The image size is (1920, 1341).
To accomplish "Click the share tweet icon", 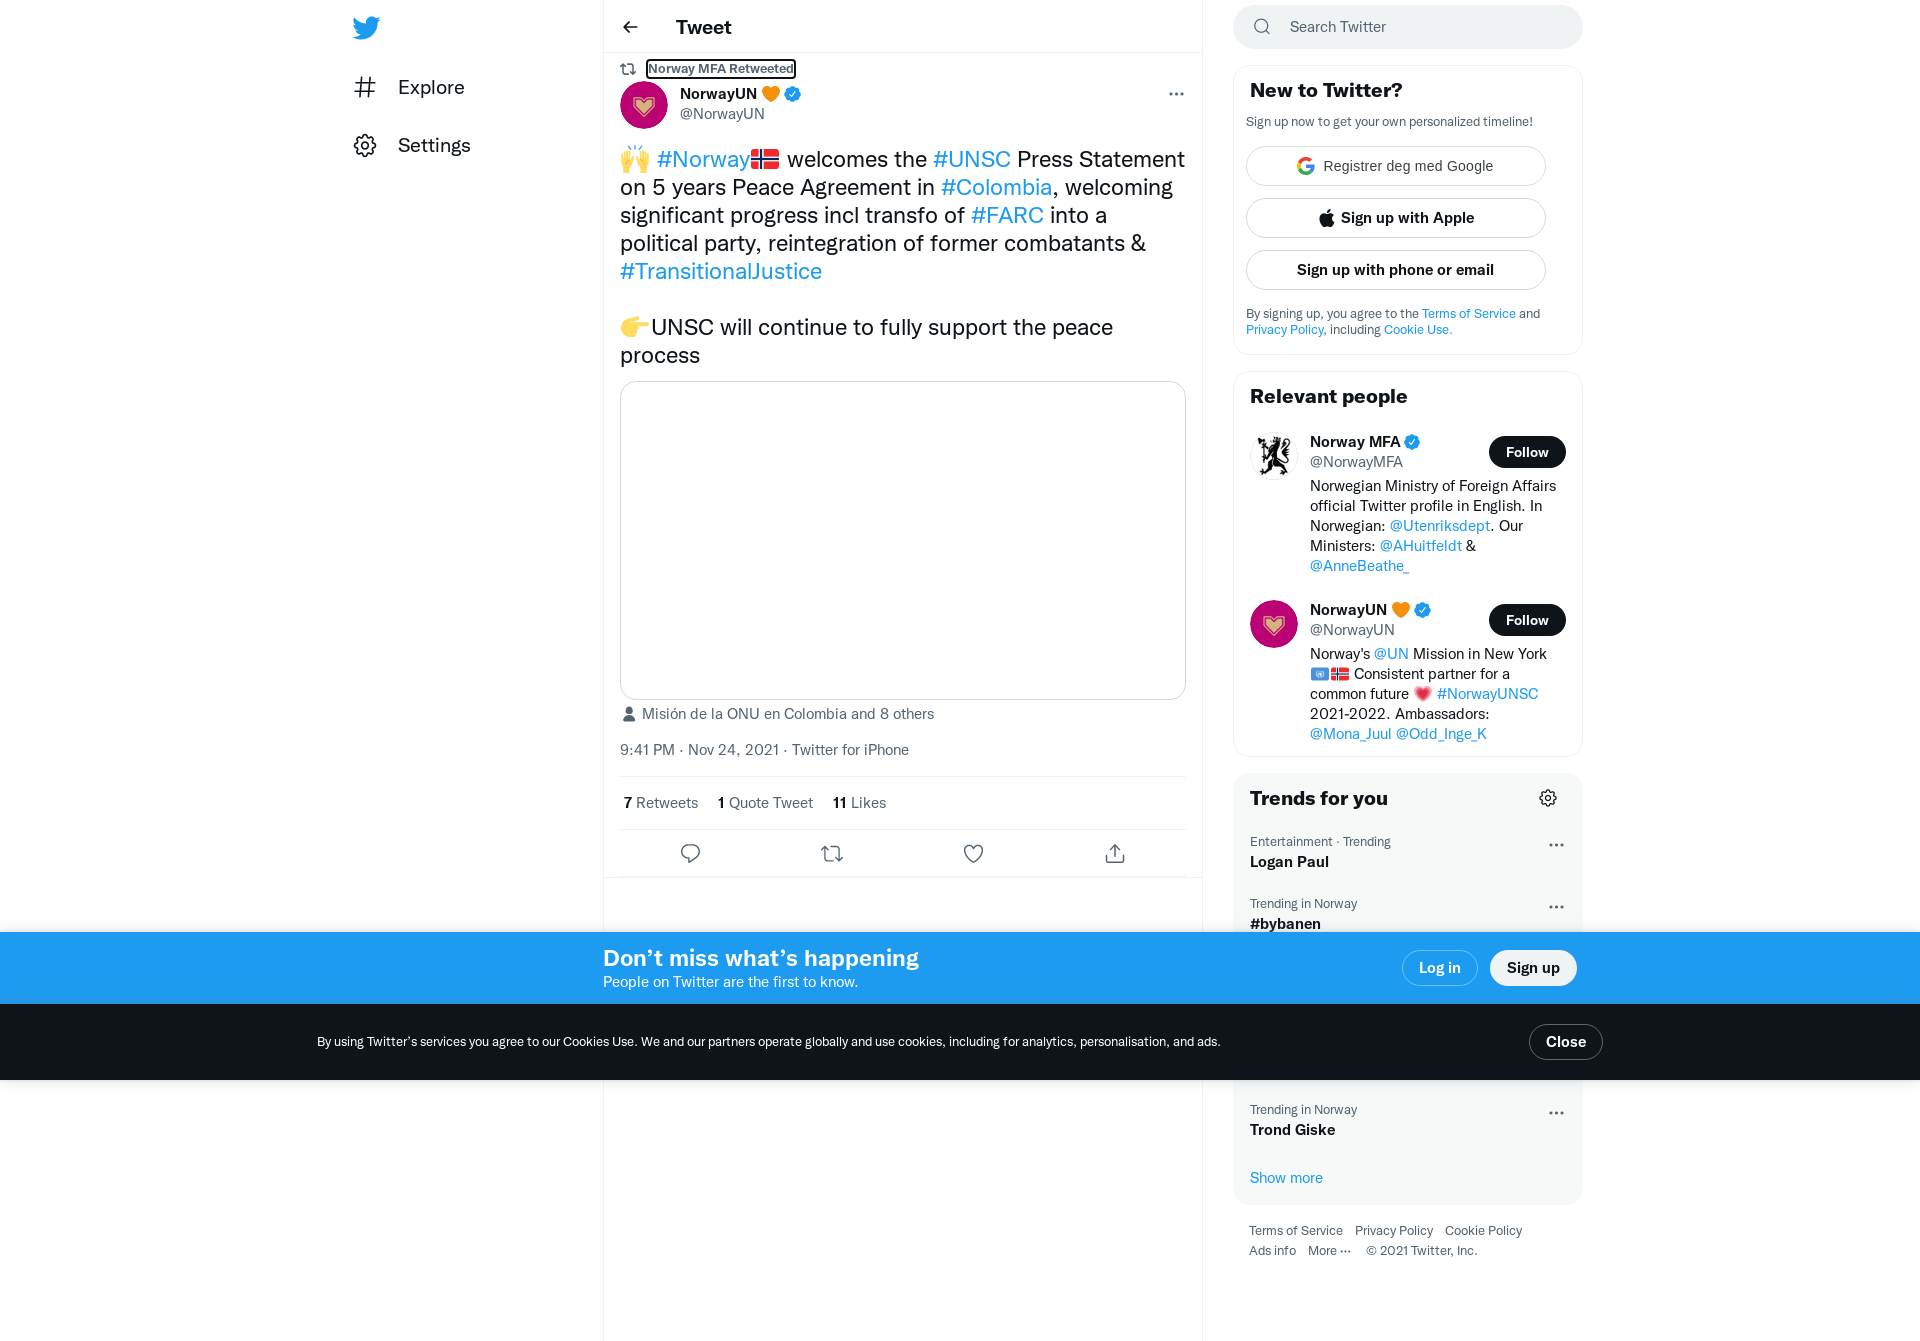I will pos(1115,853).
